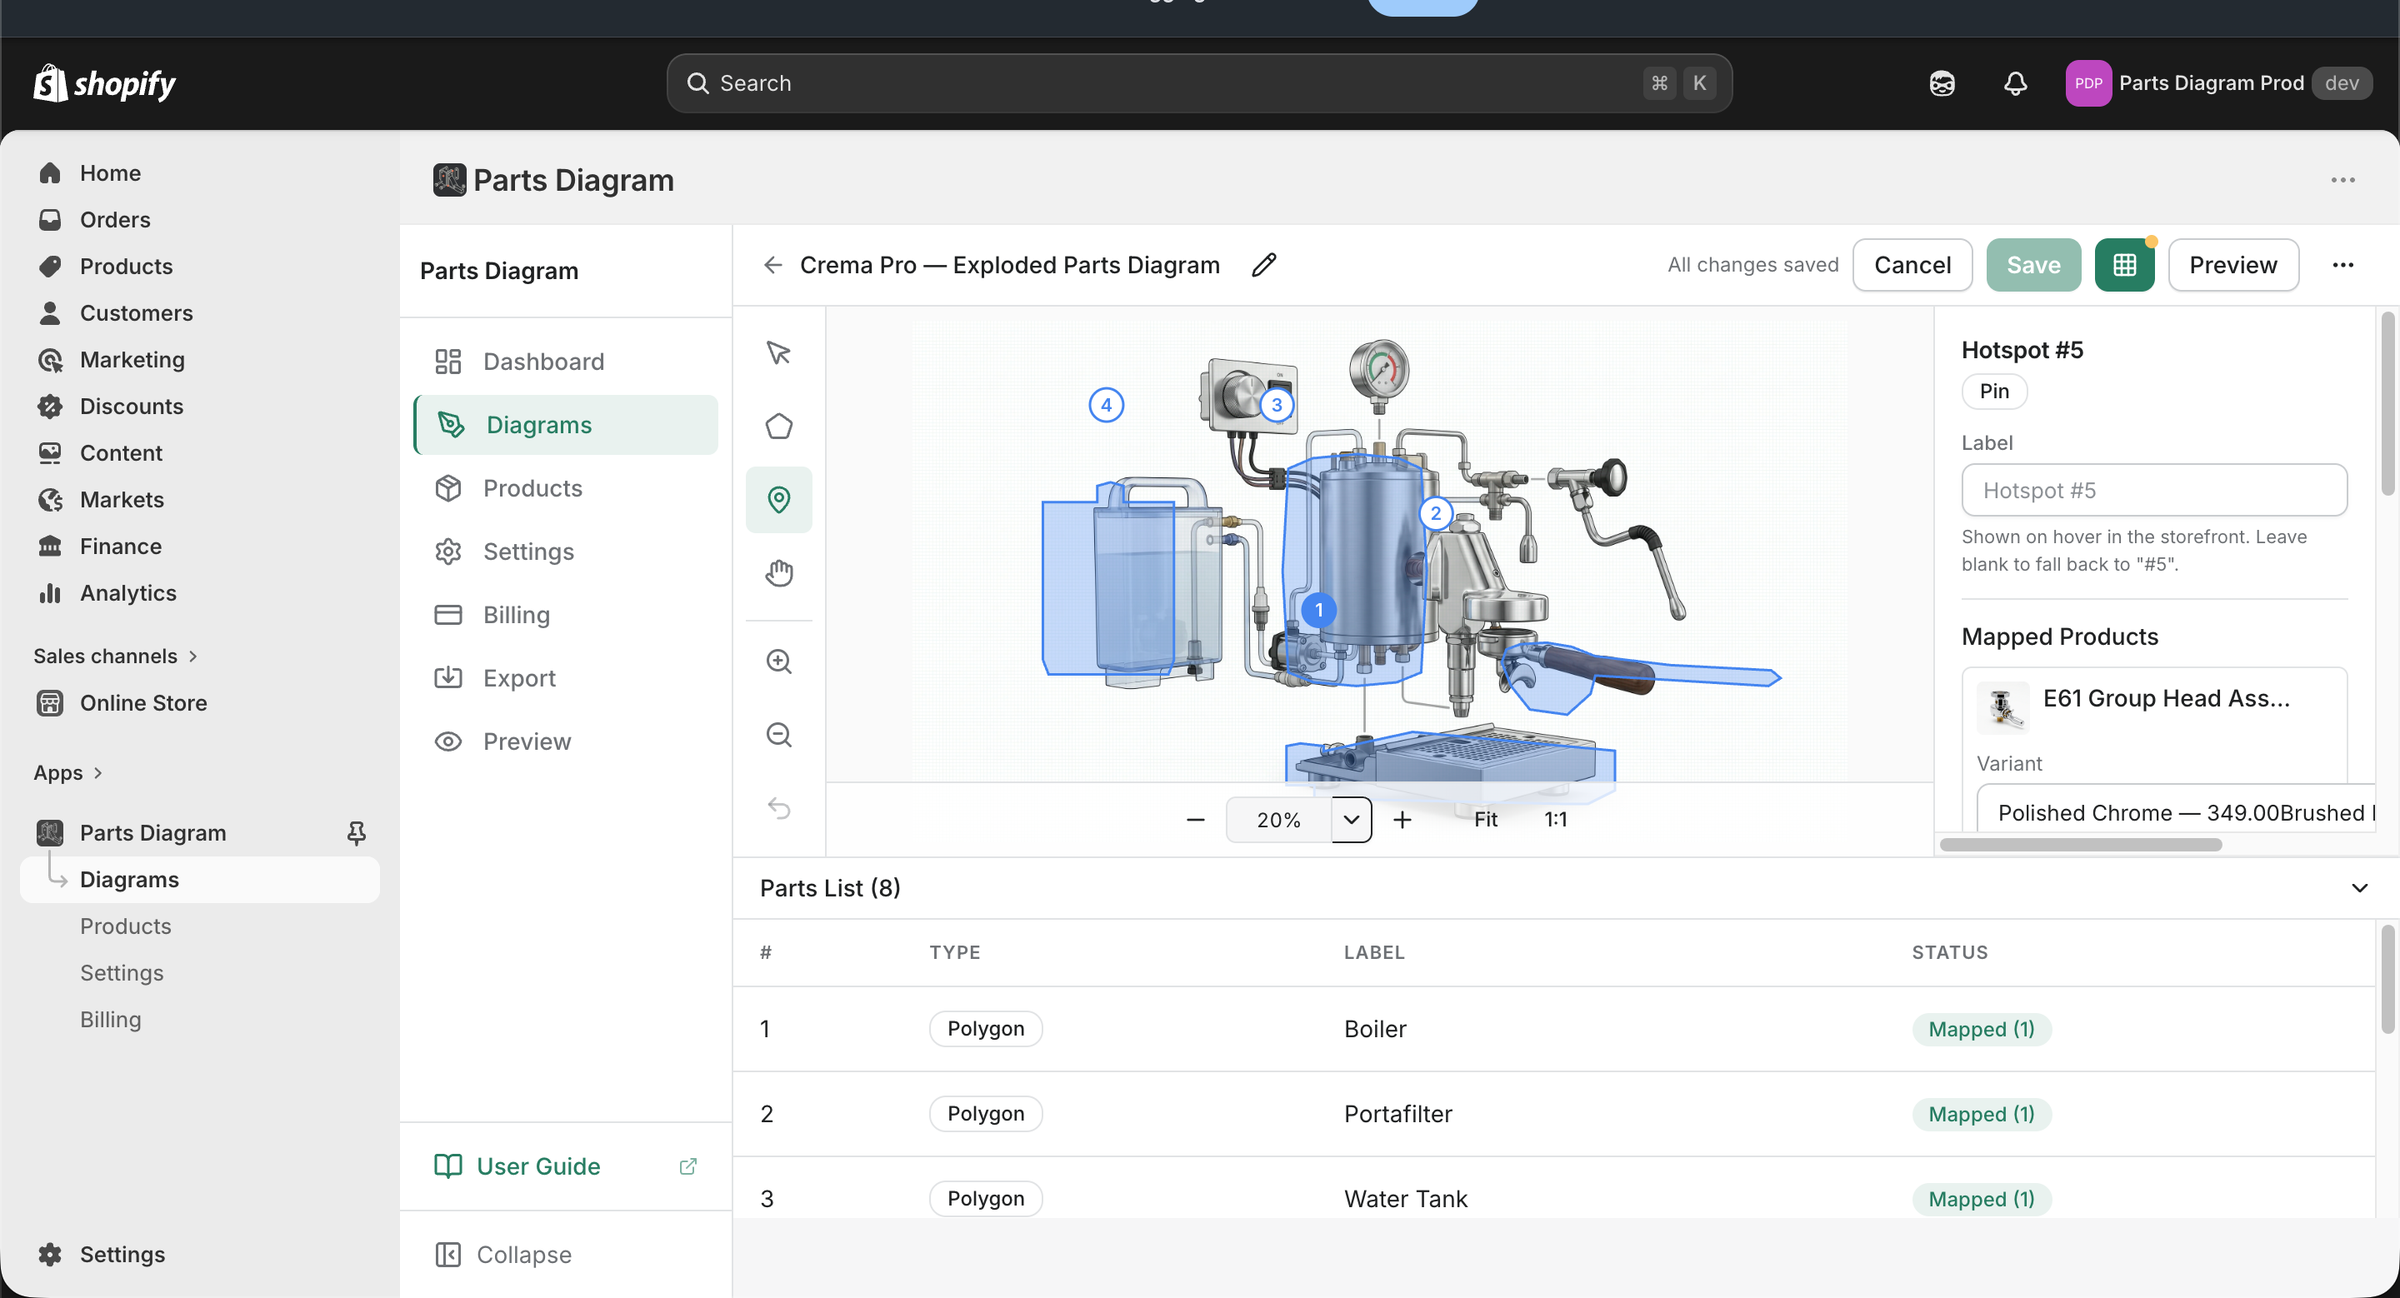Screen dimensions: 2400x1298
Task: Click the 20% zoom value field
Action: pyautogui.click(x=1278, y=820)
